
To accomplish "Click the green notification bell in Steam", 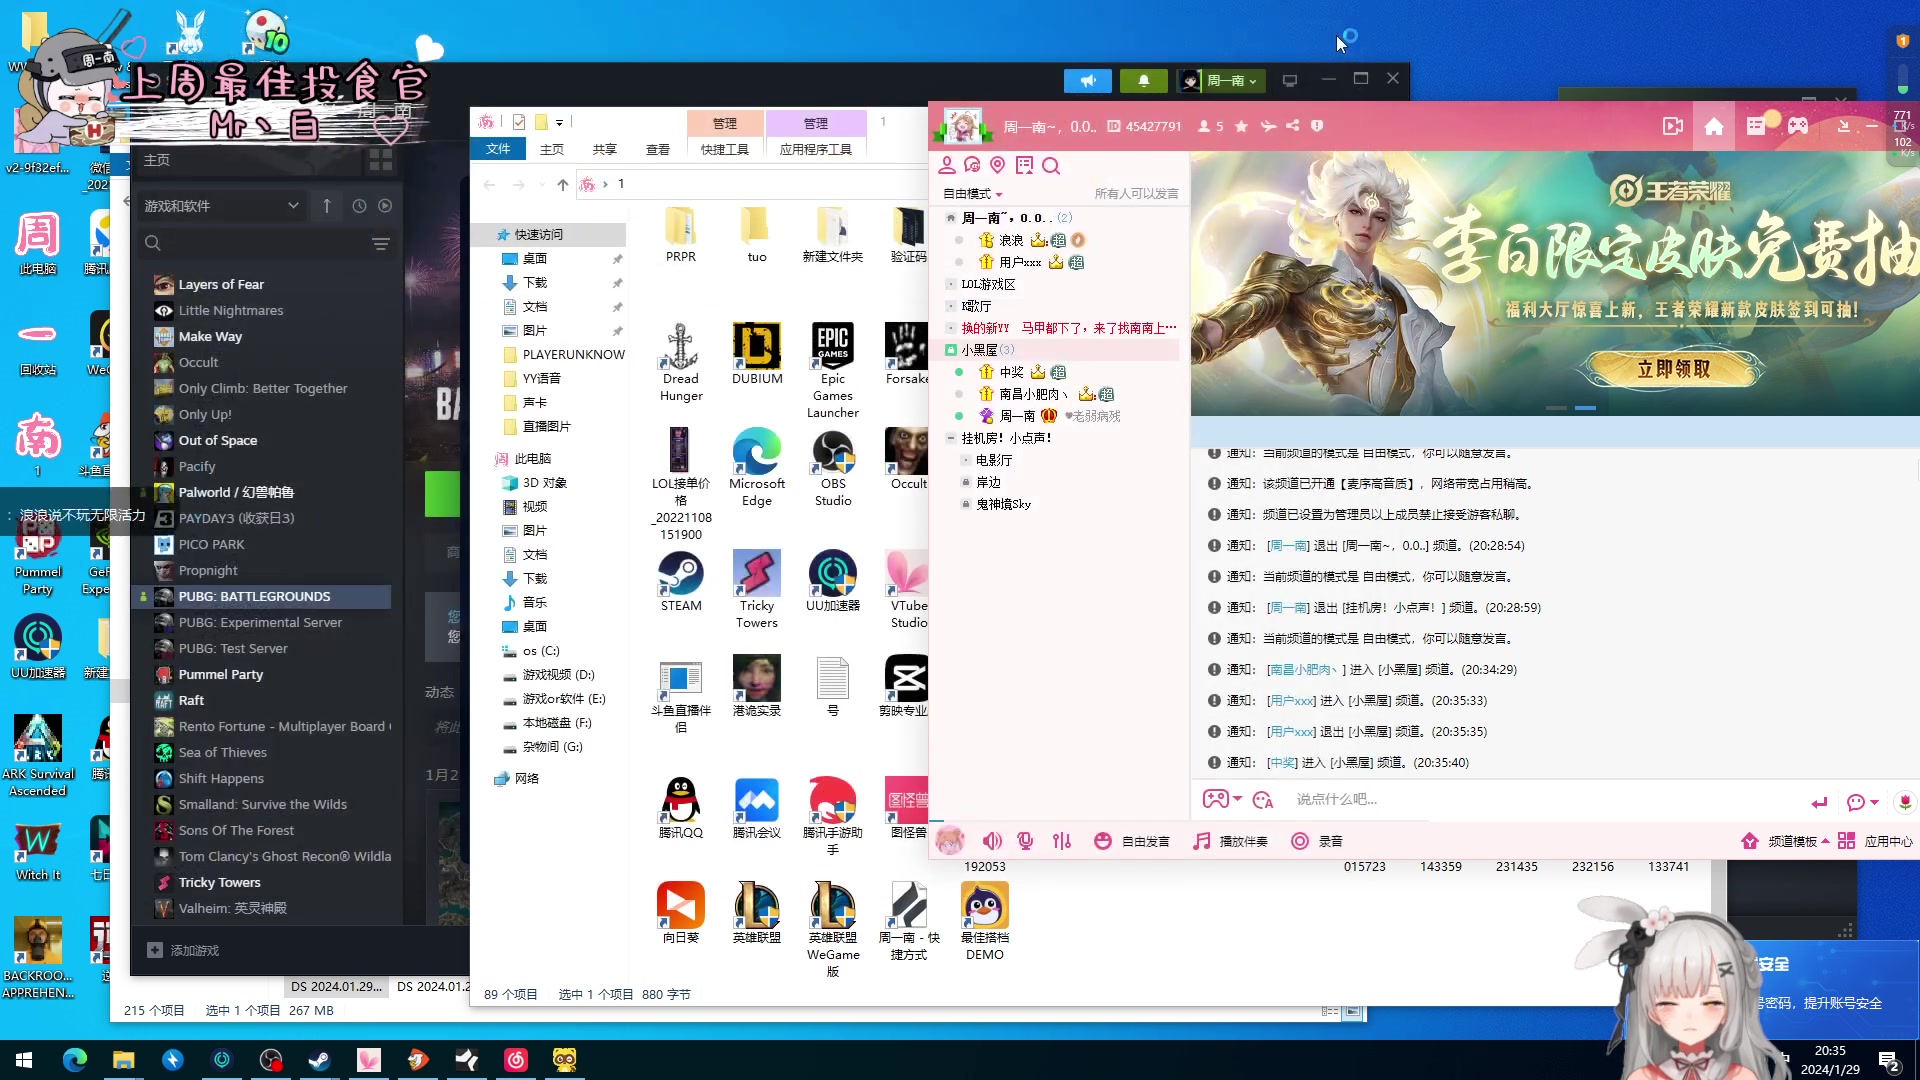I will (x=1144, y=80).
